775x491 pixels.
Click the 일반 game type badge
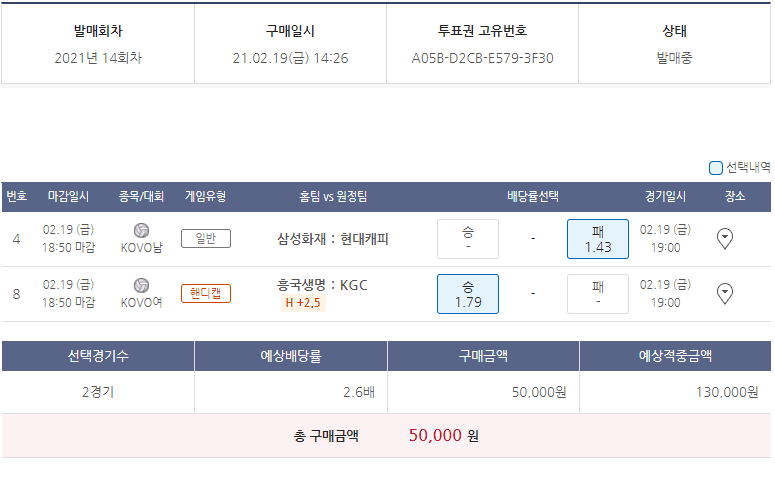tap(206, 238)
